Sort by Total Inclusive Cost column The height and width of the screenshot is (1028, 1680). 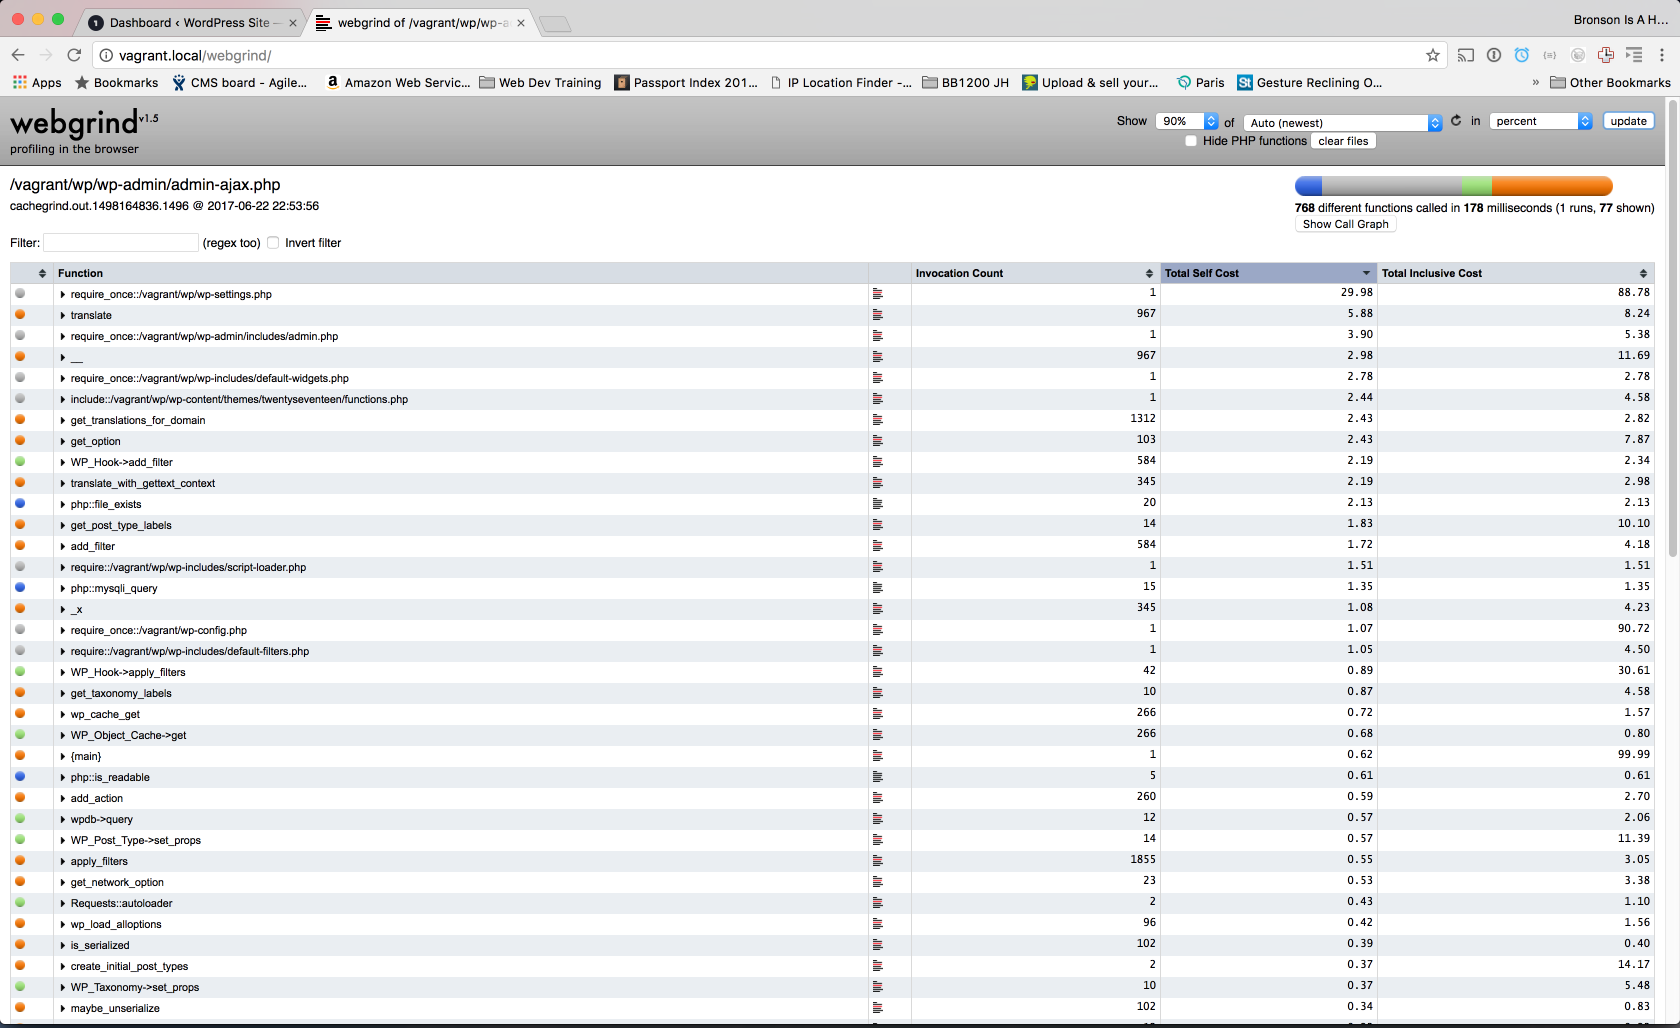[x=1515, y=273]
